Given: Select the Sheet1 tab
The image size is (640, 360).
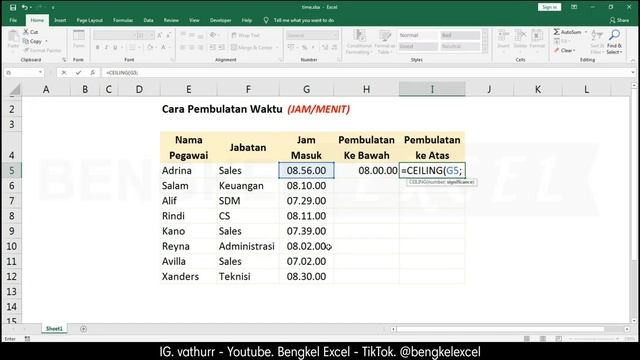Looking at the screenshot, I should [x=54, y=329].
